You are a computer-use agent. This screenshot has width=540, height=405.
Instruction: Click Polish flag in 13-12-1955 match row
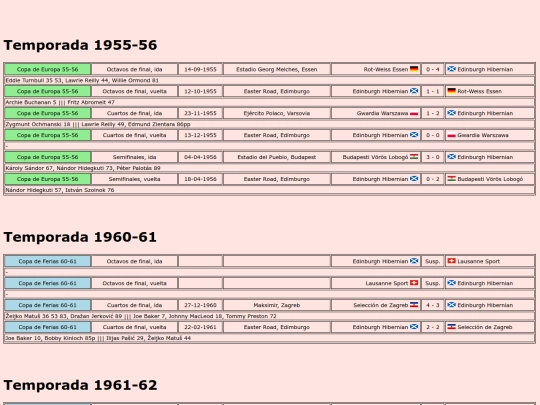[x=451, y=135]
